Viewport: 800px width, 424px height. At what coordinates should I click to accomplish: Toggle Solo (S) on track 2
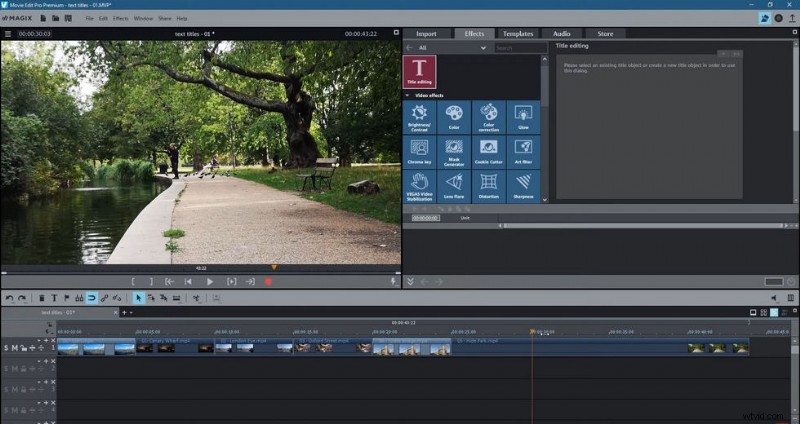click(6, 368)
